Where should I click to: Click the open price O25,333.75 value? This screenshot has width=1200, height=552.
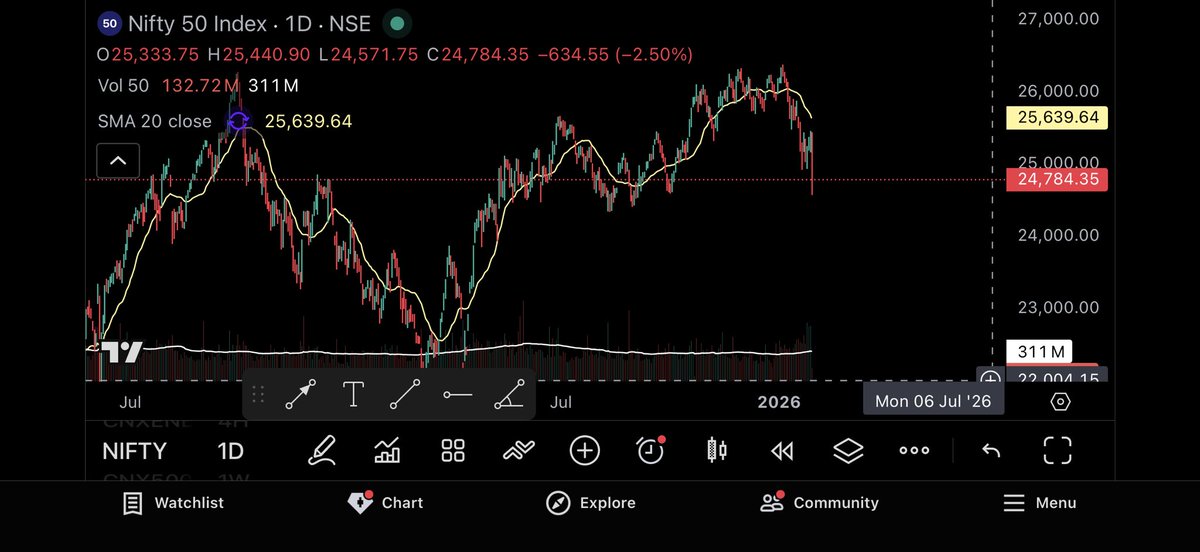point(148,54)
